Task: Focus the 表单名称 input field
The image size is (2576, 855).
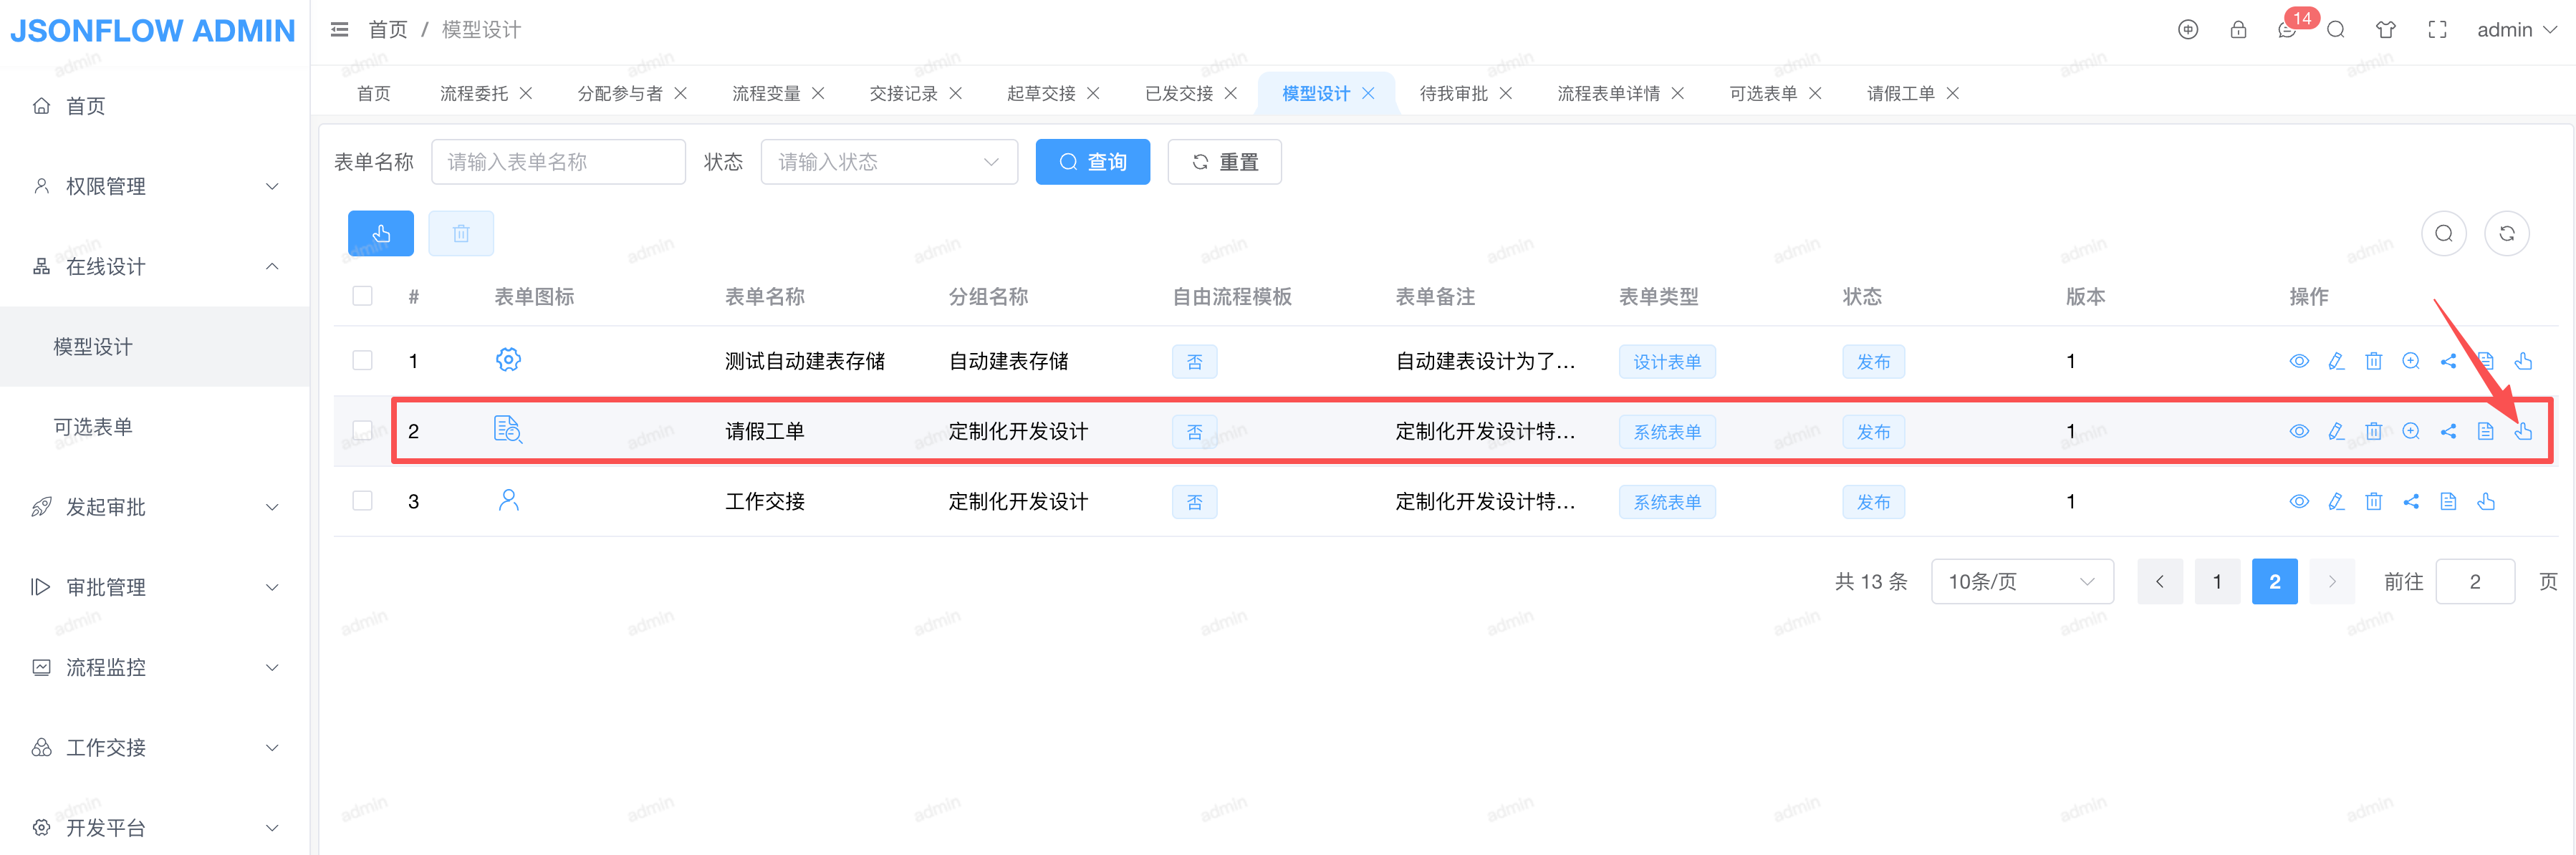Action: point(558,162)
